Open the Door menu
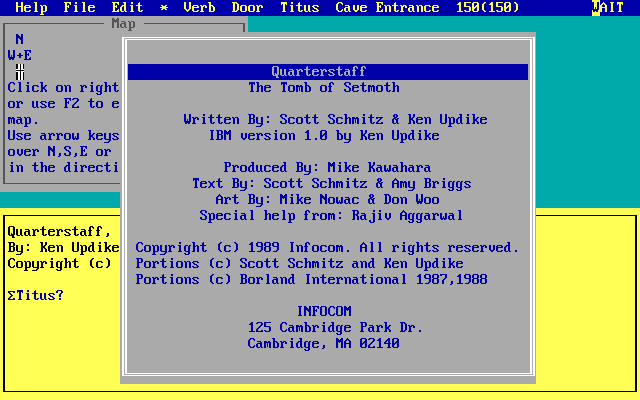This screenshot has height=400, width=640. click(247, 7)
